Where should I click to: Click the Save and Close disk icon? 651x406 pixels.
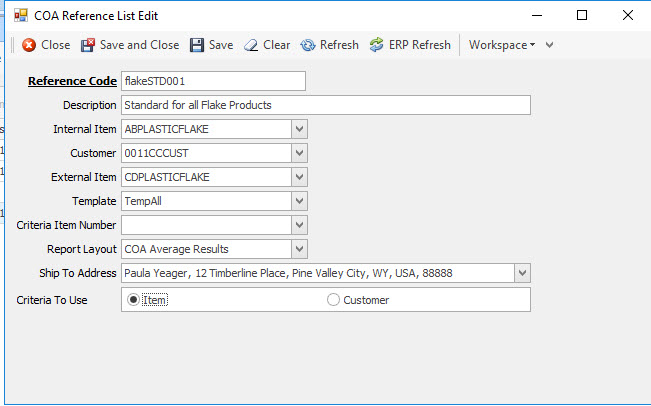88,45
